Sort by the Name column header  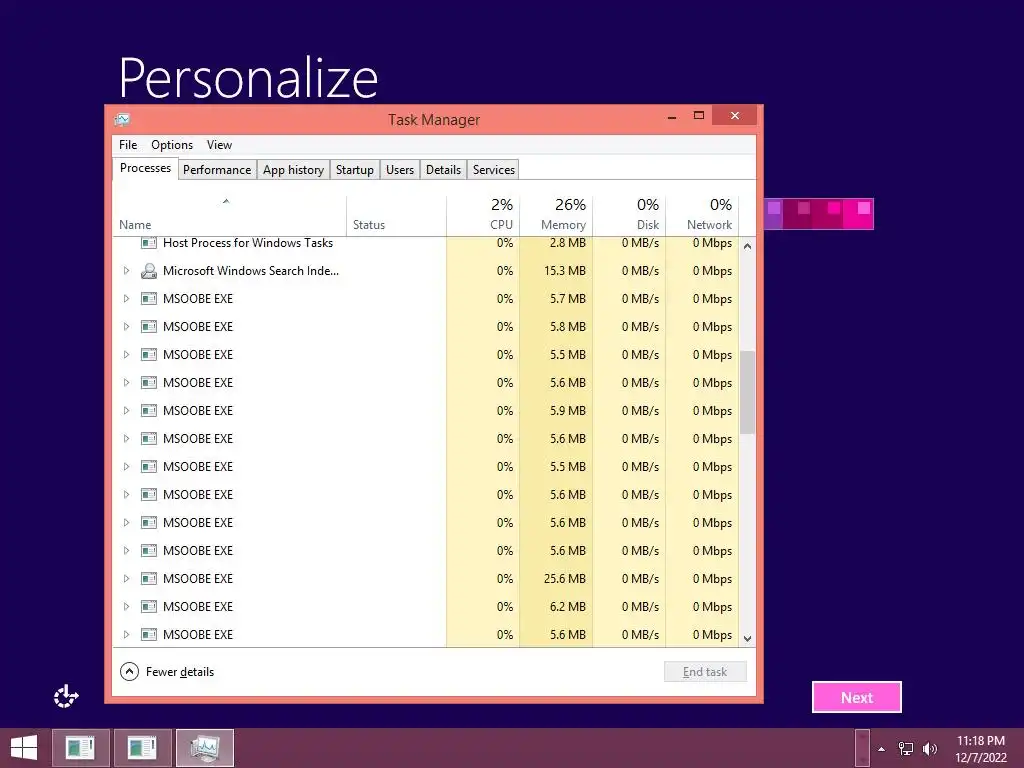click(x=229, y=216)
